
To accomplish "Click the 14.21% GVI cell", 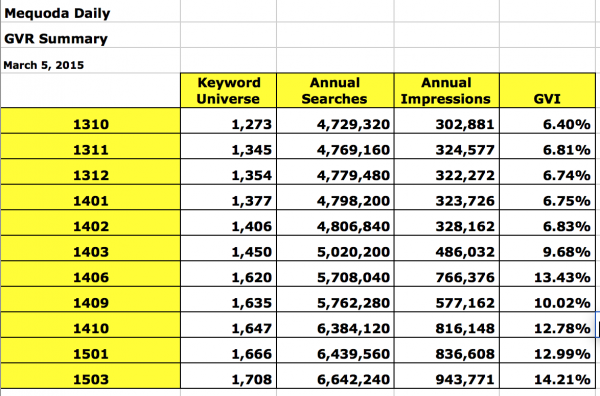I will click(548, 376).
